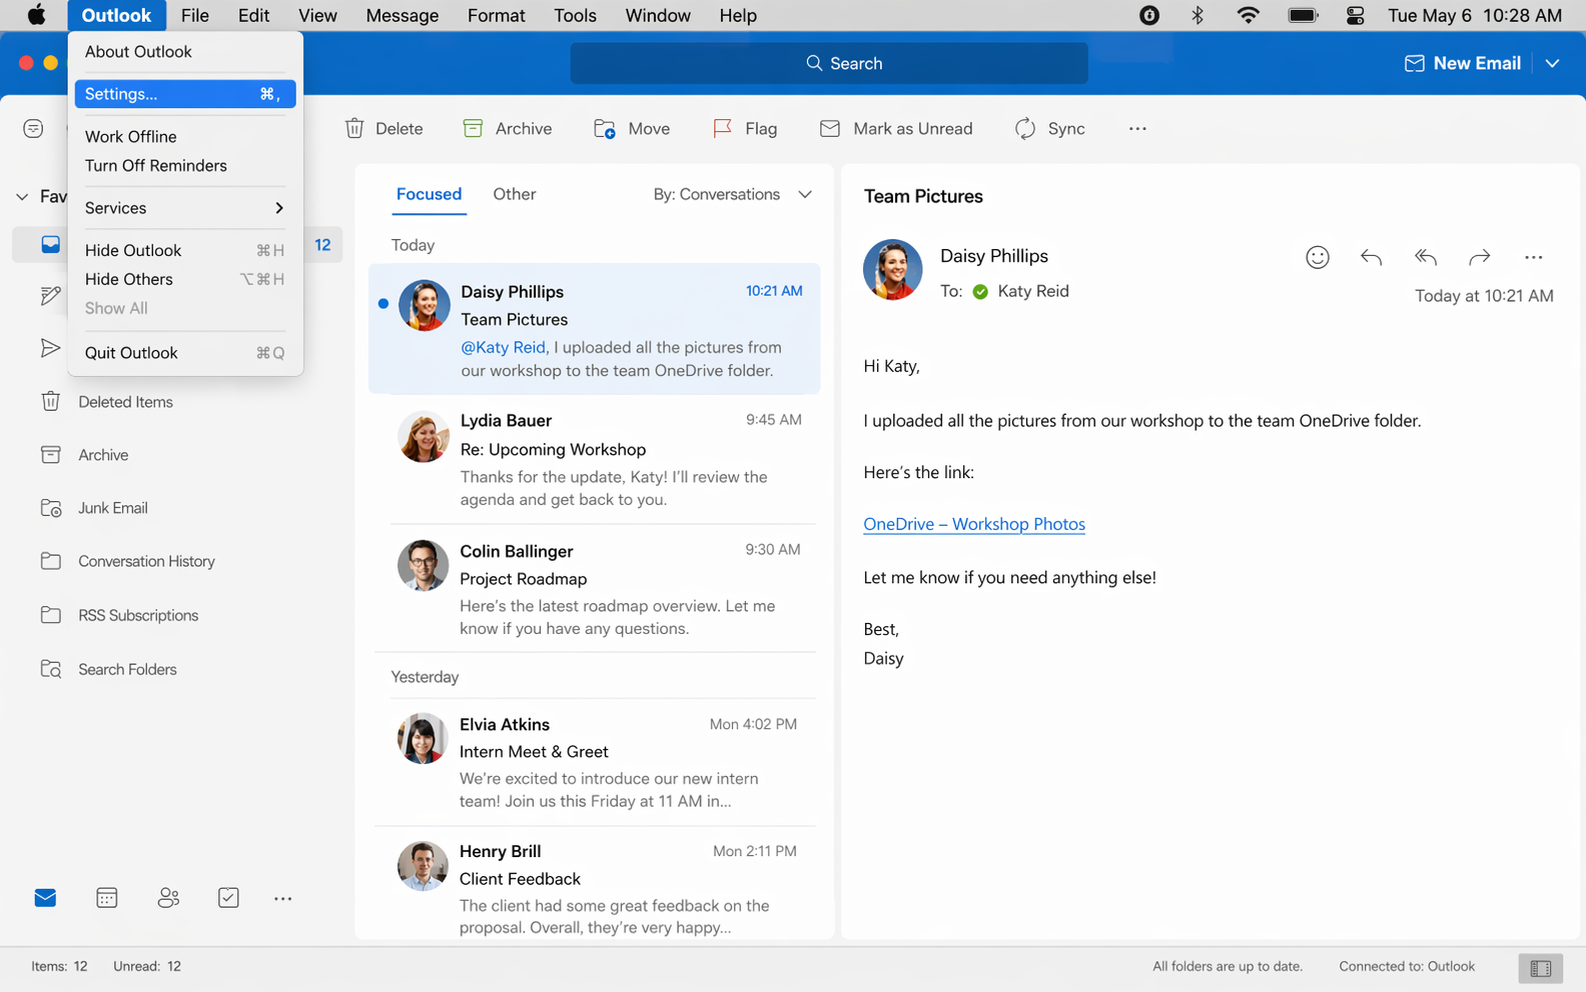Open the By: Conversations sort dropdown

pos(732,194)
